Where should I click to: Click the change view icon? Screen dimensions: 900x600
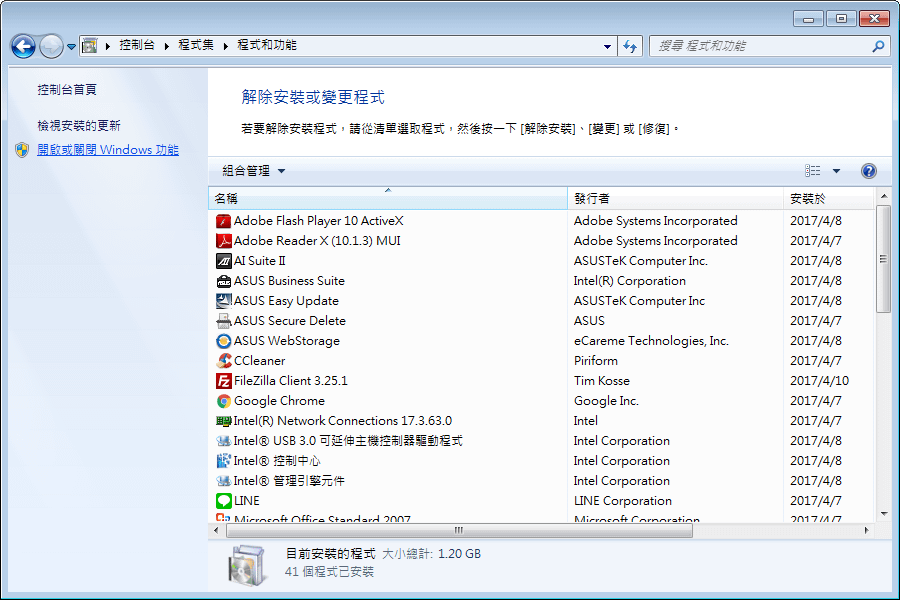[812, 171]
